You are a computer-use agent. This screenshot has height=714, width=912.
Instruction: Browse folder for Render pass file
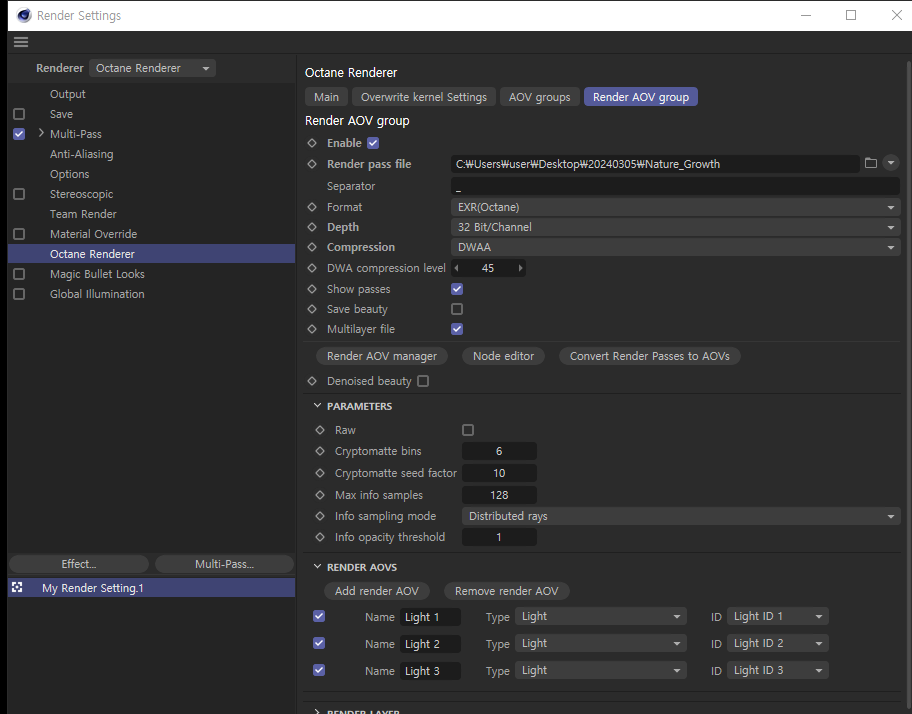(871, 163)
